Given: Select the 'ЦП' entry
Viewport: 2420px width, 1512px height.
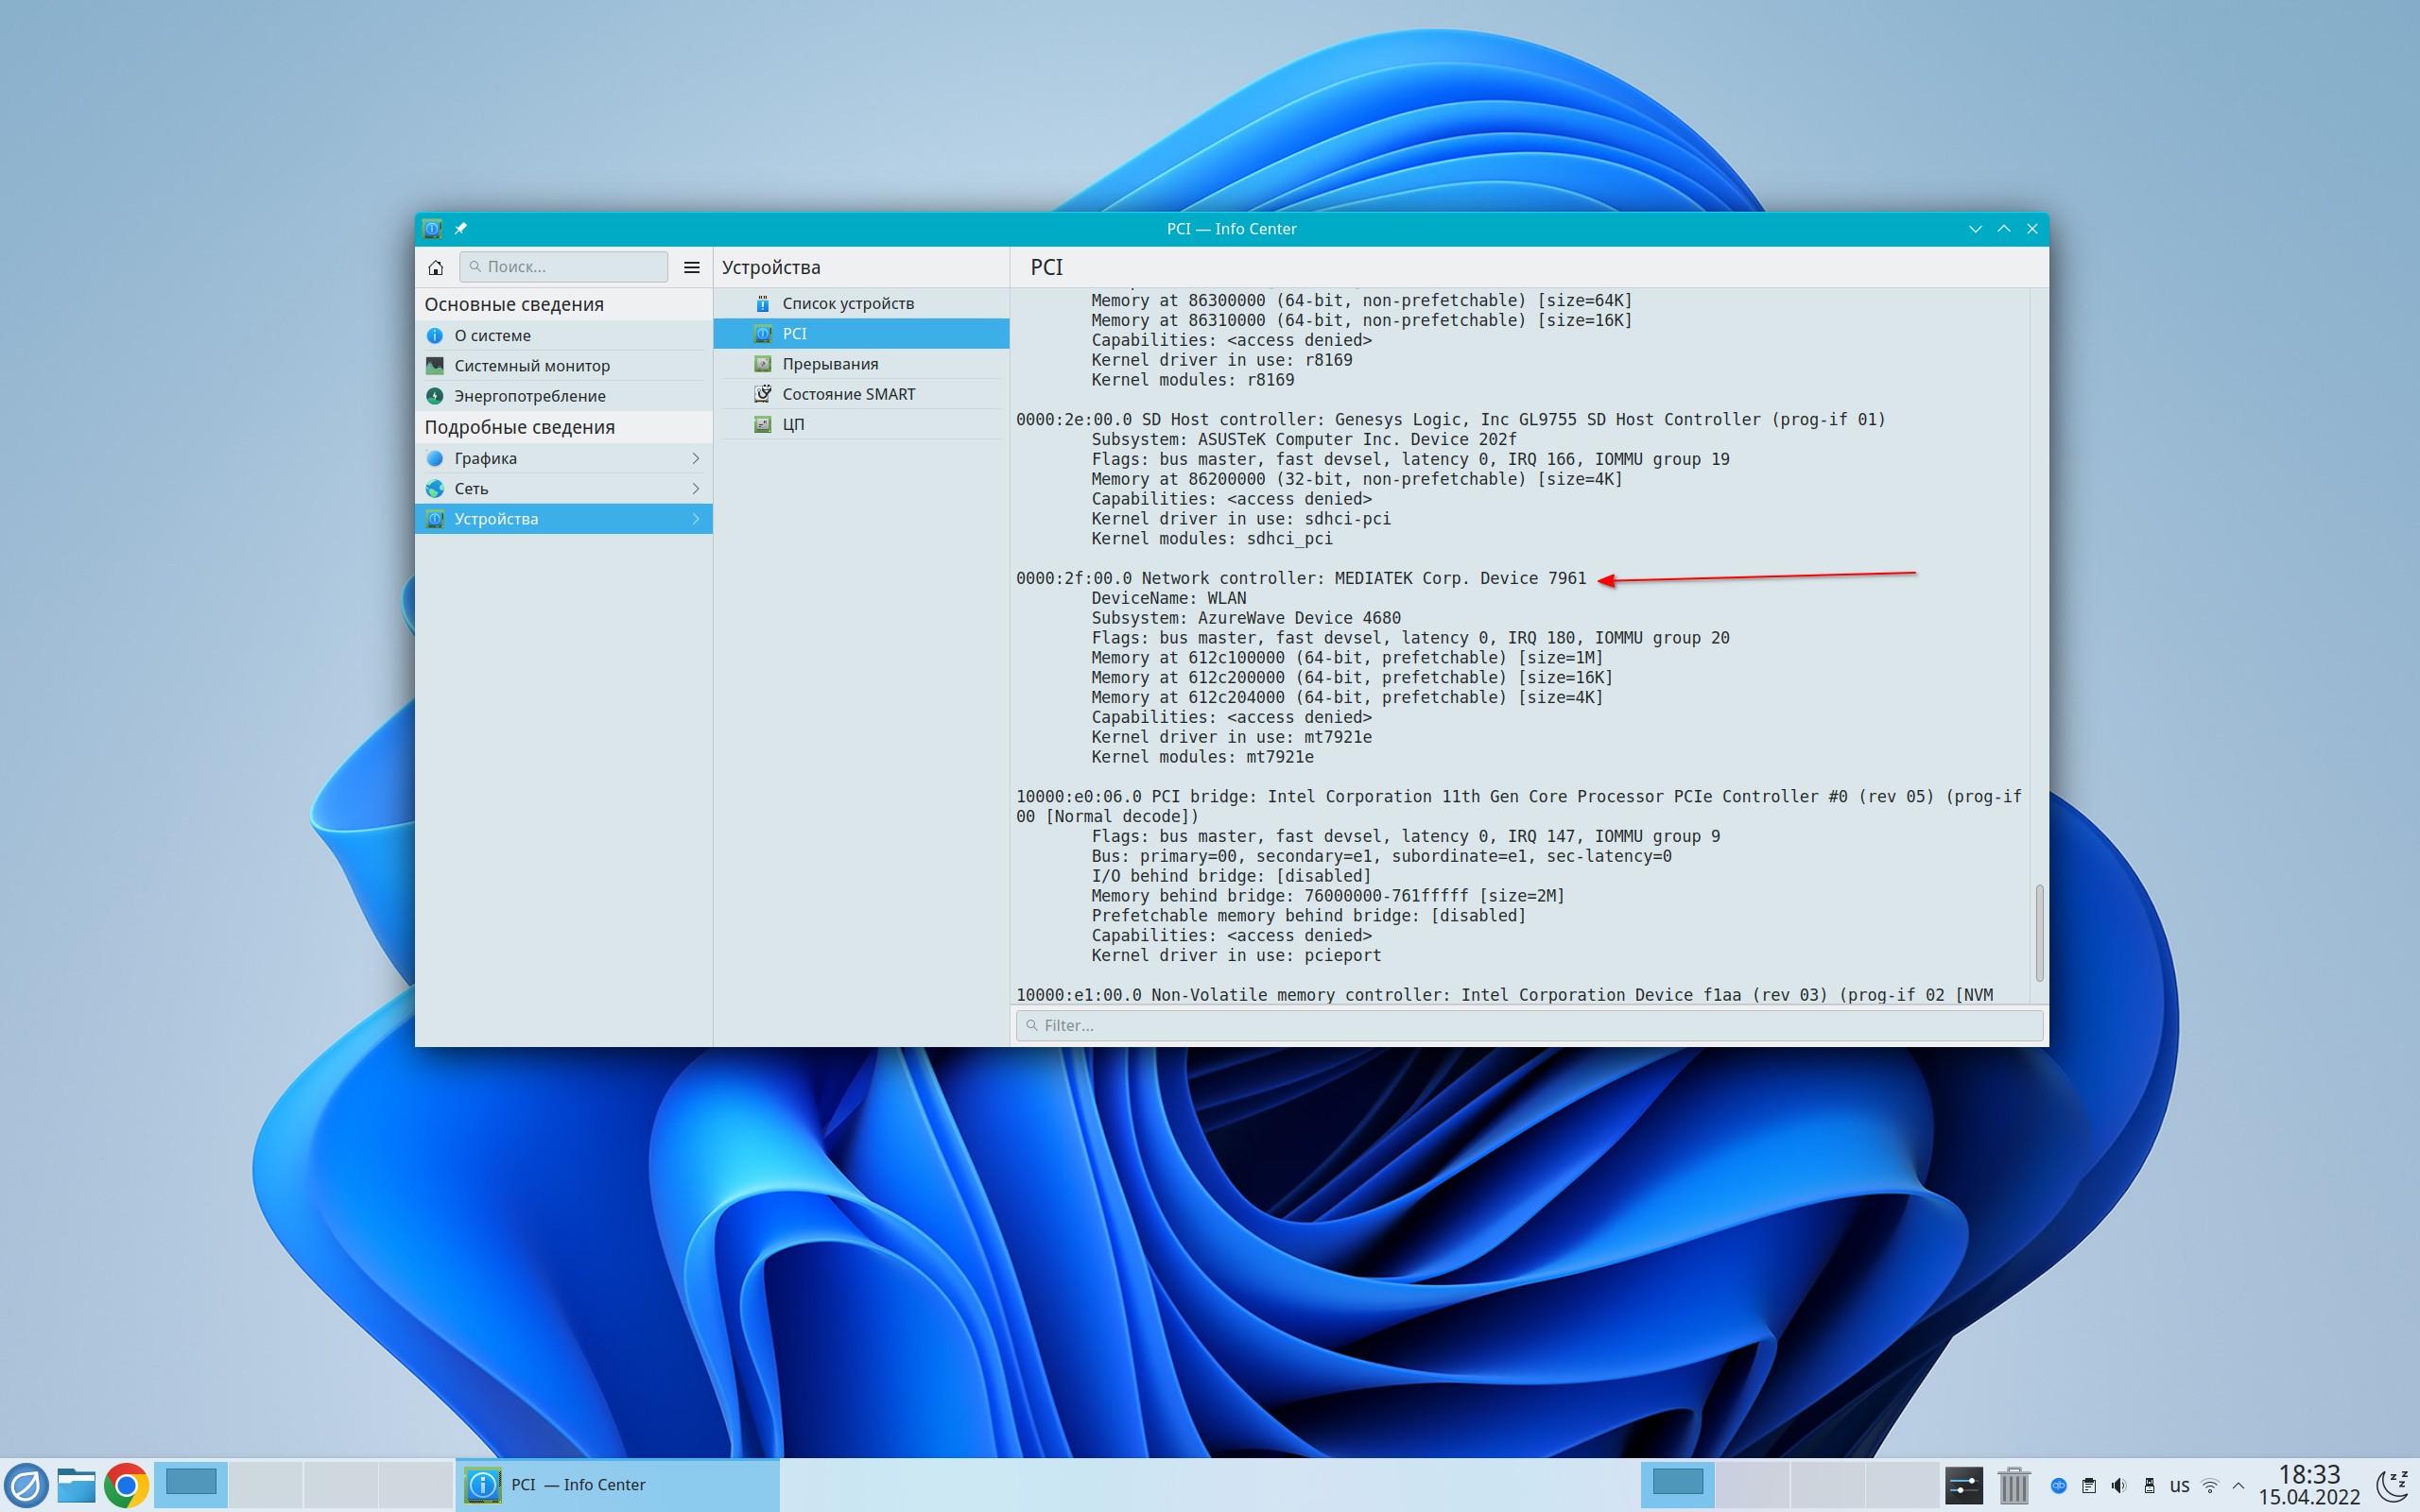Looking at the screenshot, I should tap(793, 424).
